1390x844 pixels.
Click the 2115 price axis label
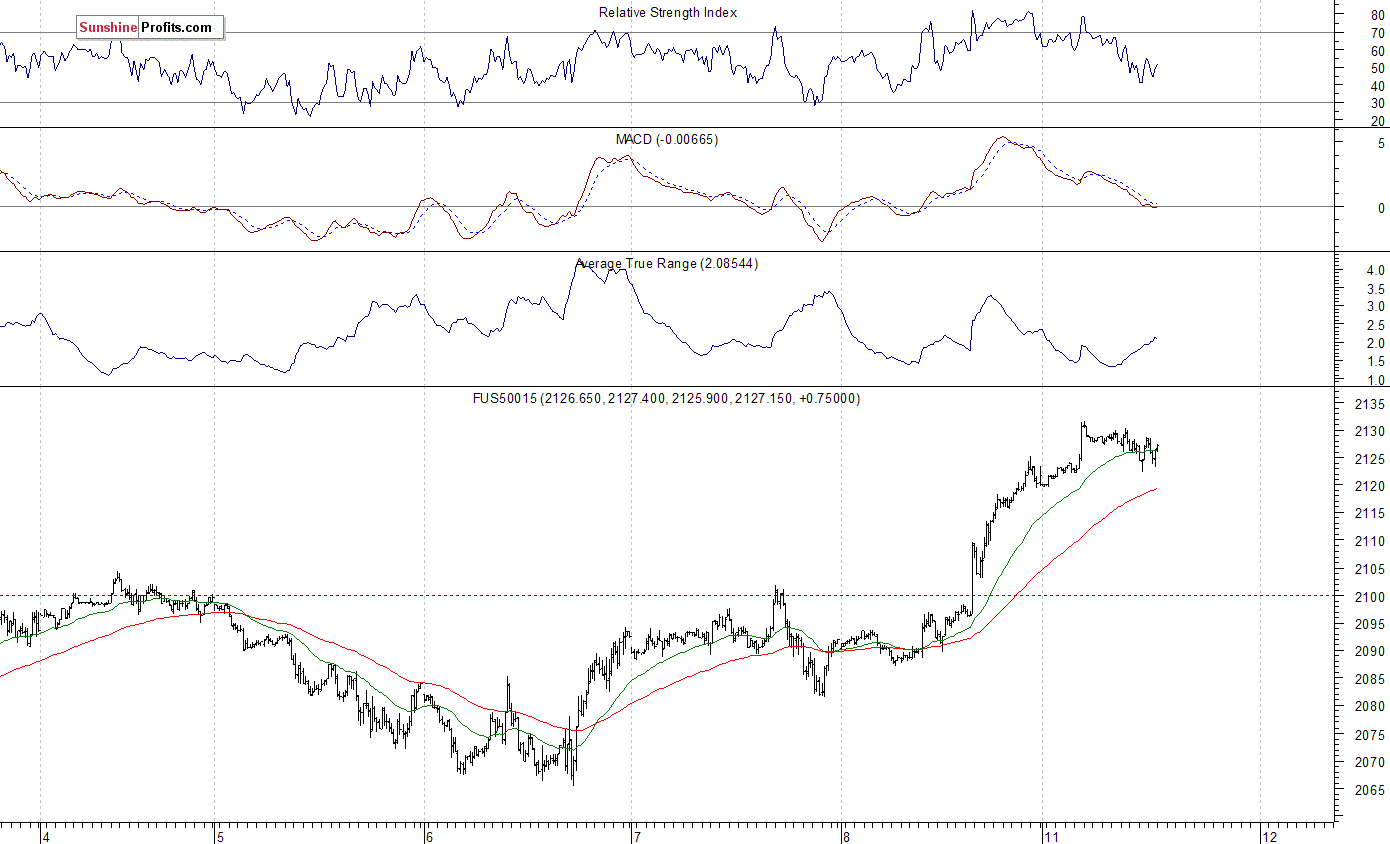coord(1368,514)
